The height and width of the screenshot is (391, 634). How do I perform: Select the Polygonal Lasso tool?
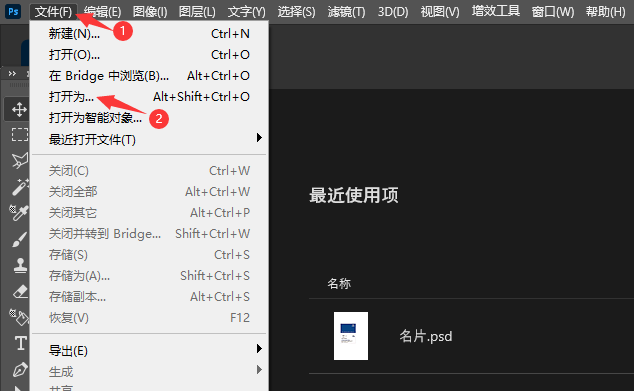tap(19, 161)
